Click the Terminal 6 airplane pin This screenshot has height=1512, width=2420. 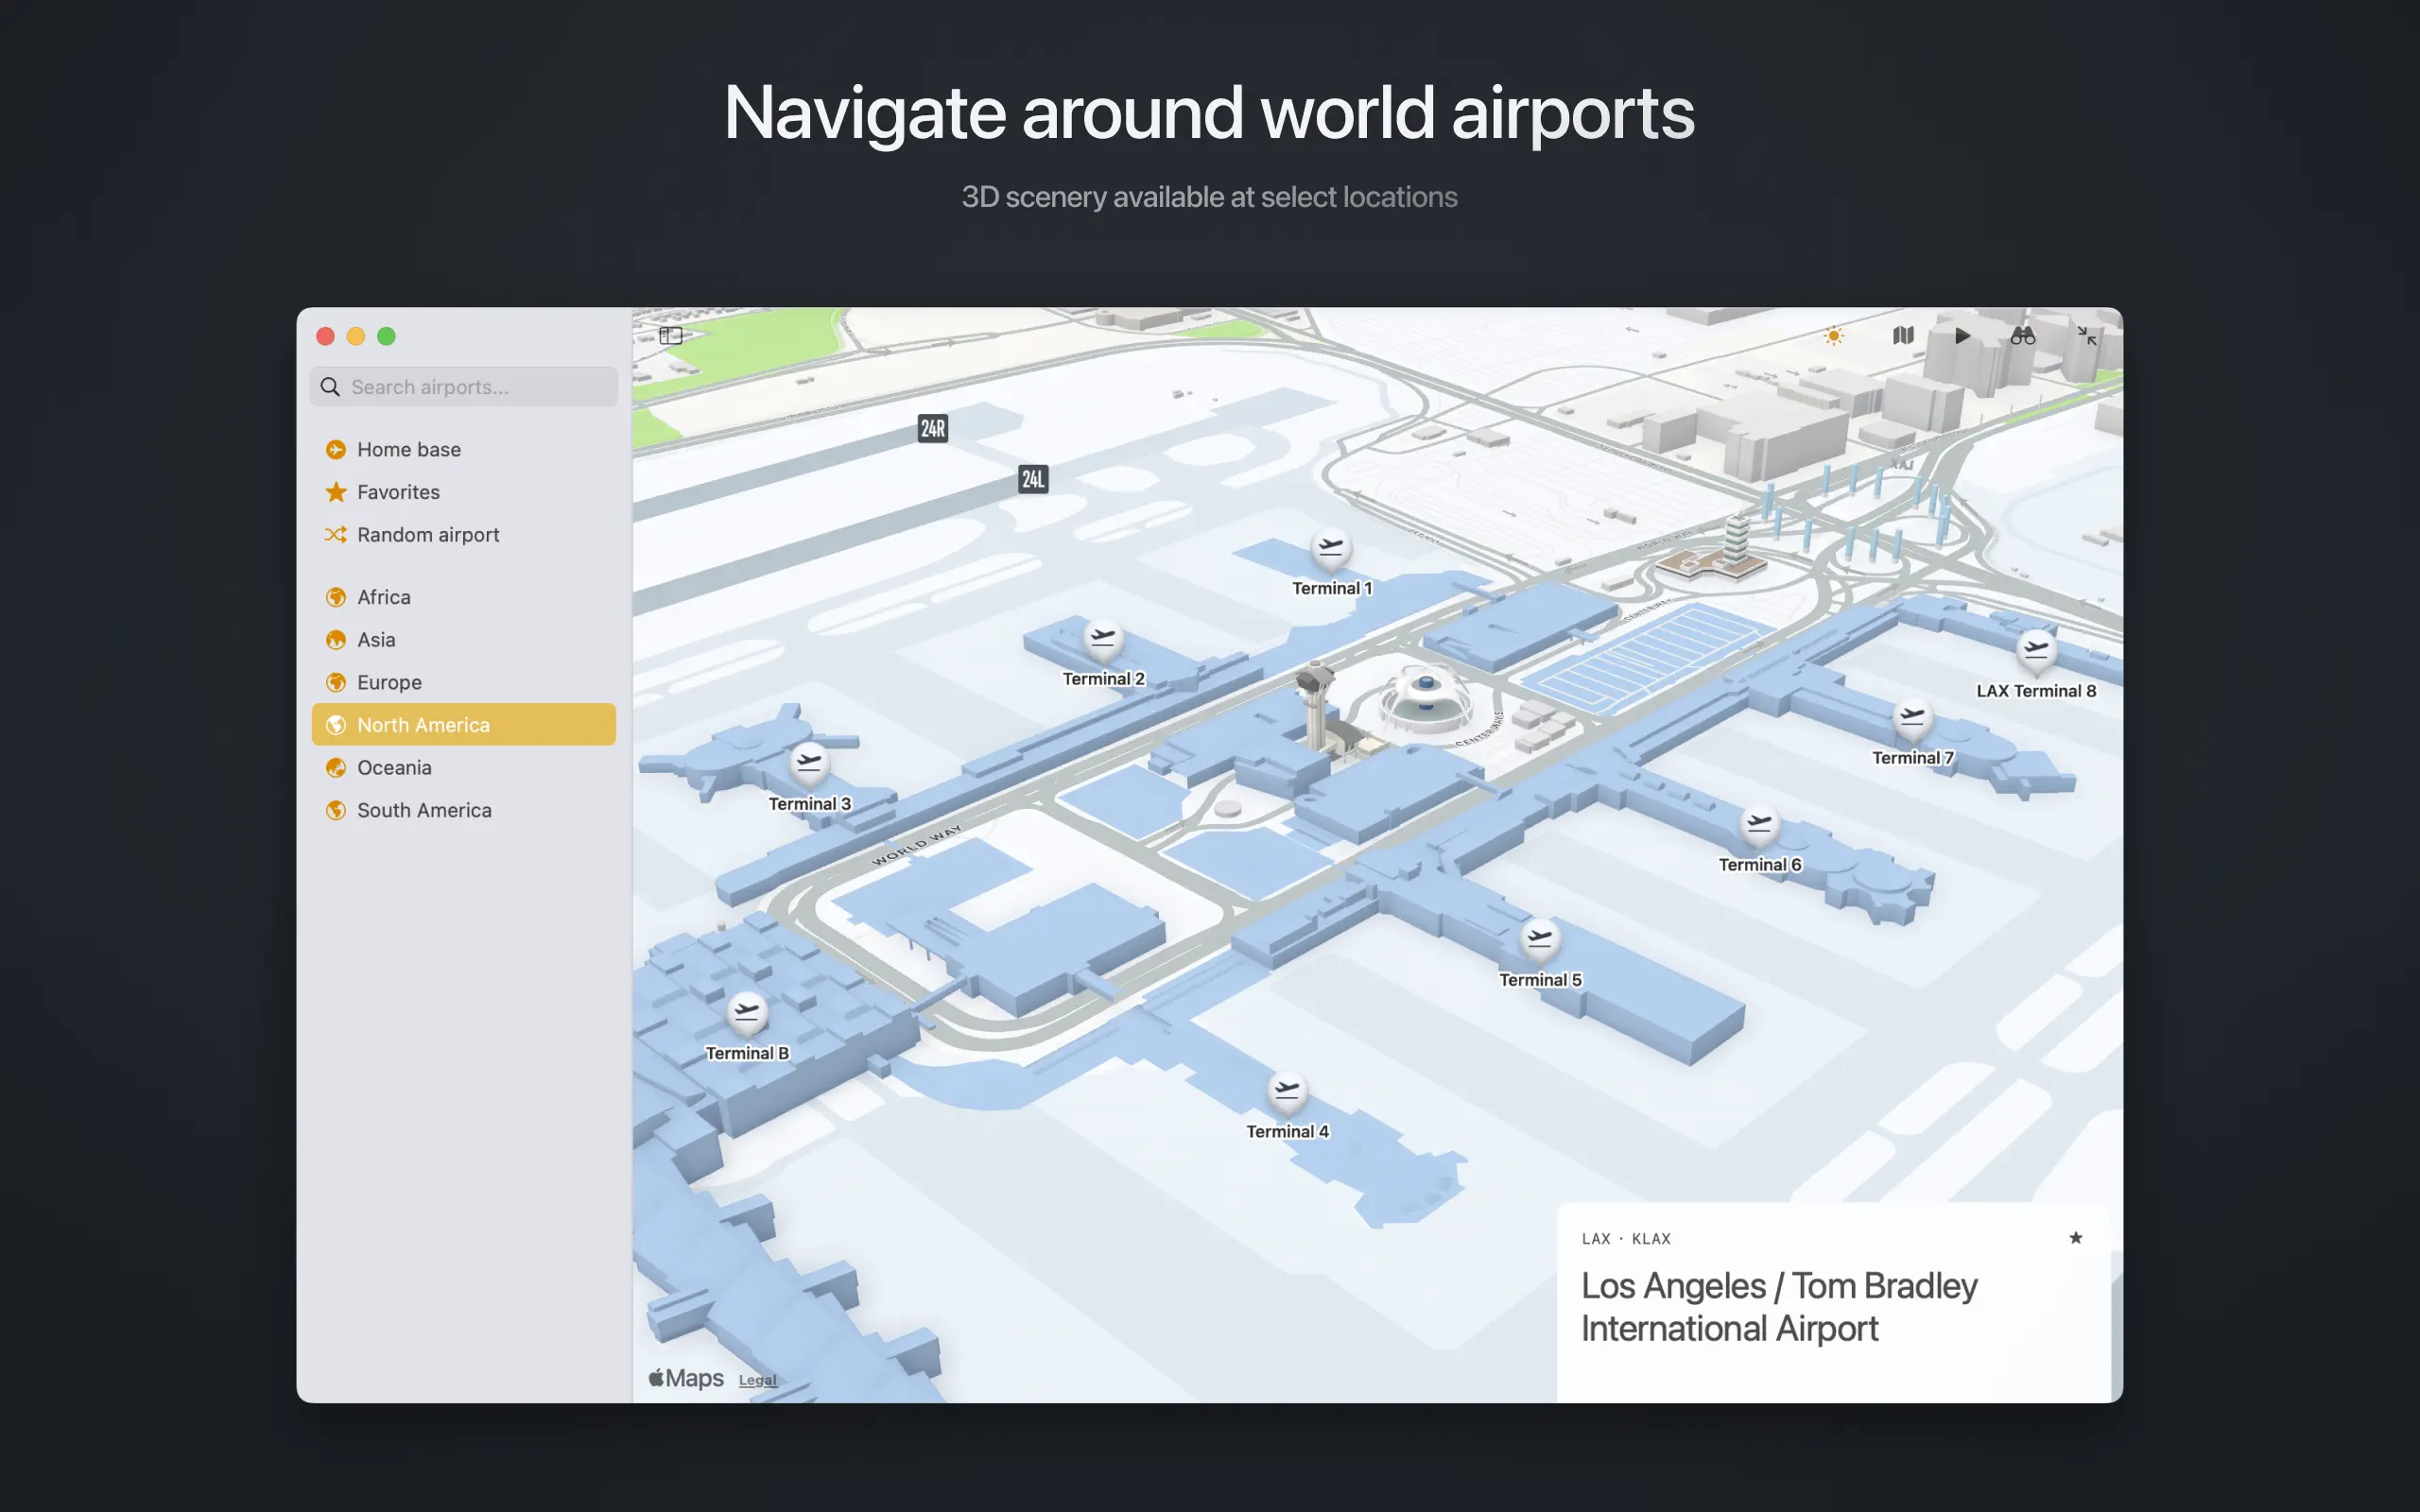(x=1759, y=825)
